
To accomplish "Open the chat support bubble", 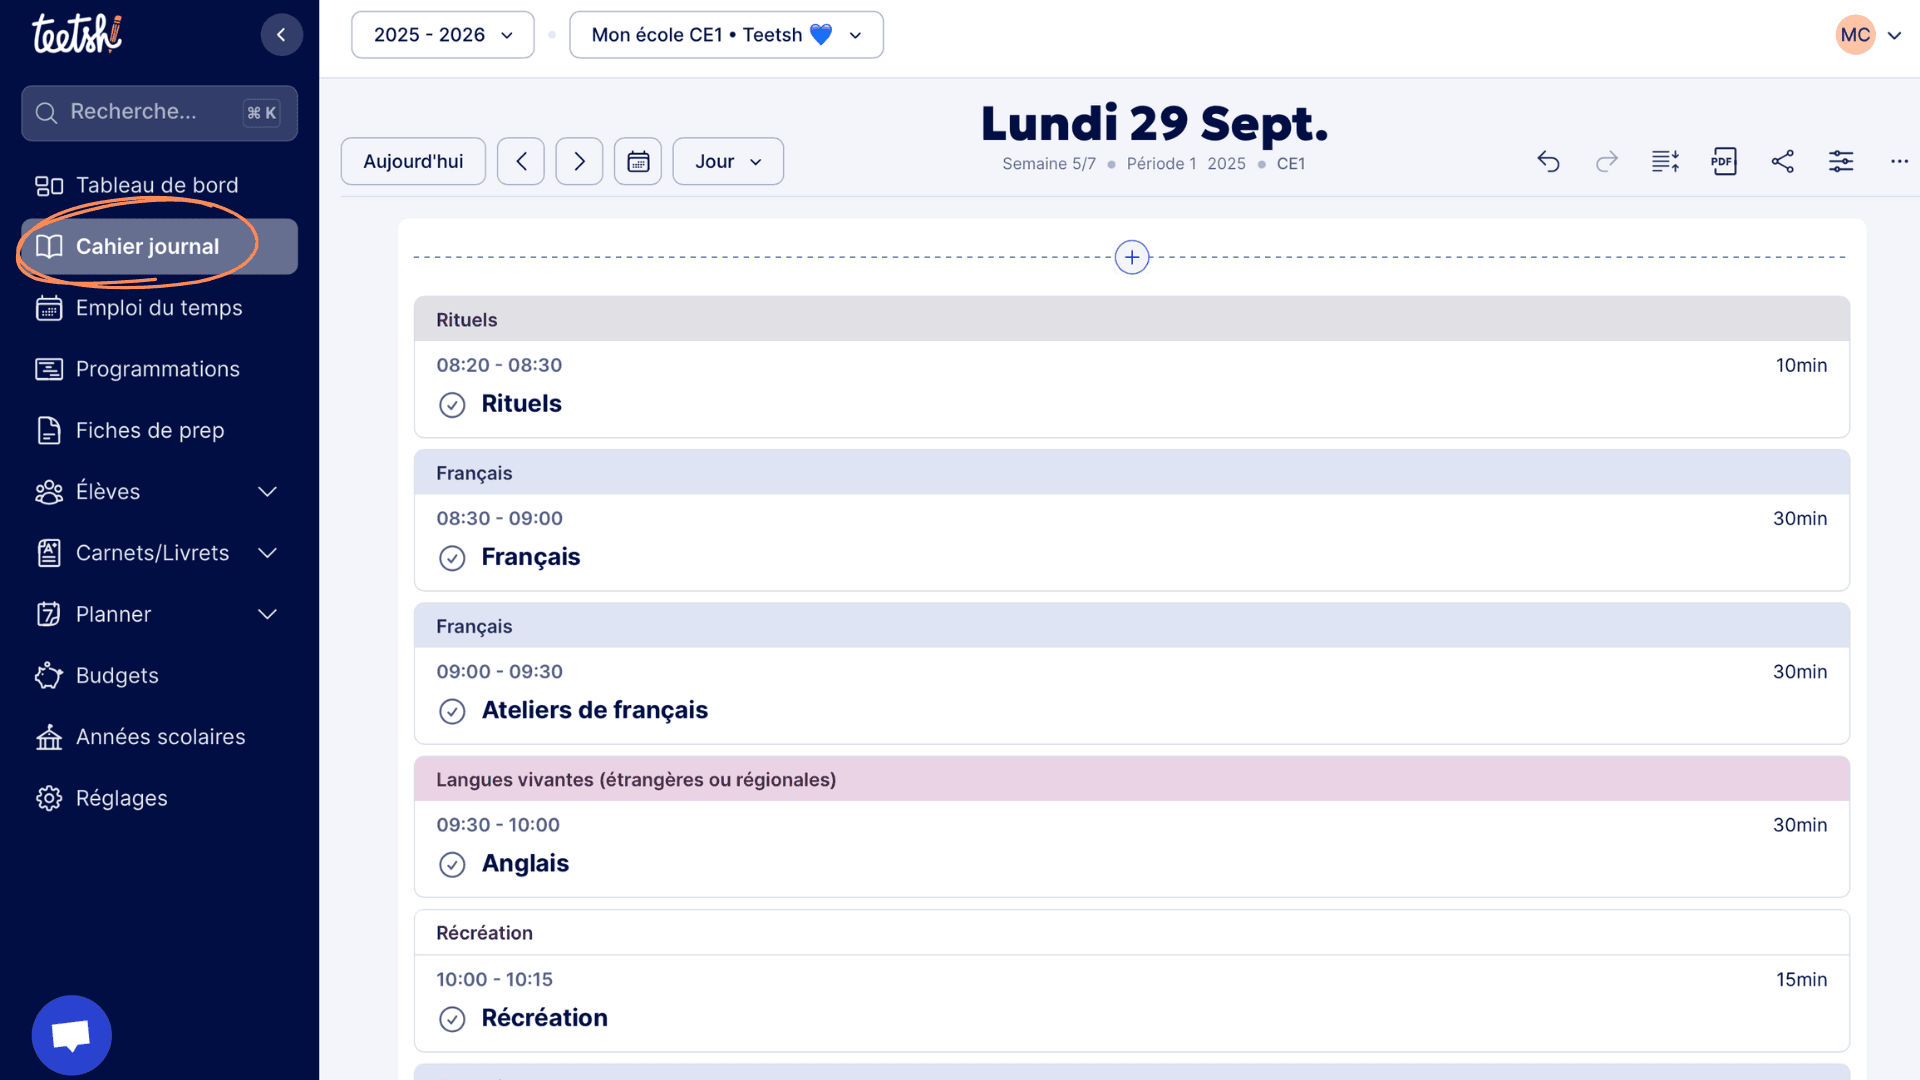I will coord(71,1035).
